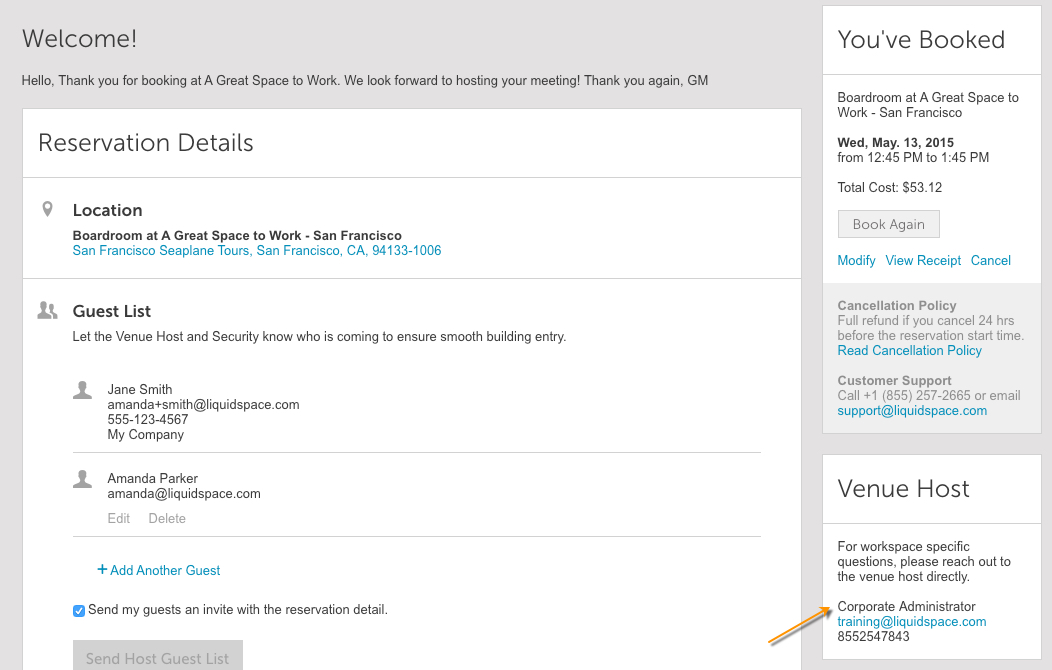Click the text 'Jane Smith'
Screen dimensions: 1052x670
tap(140, 390)
